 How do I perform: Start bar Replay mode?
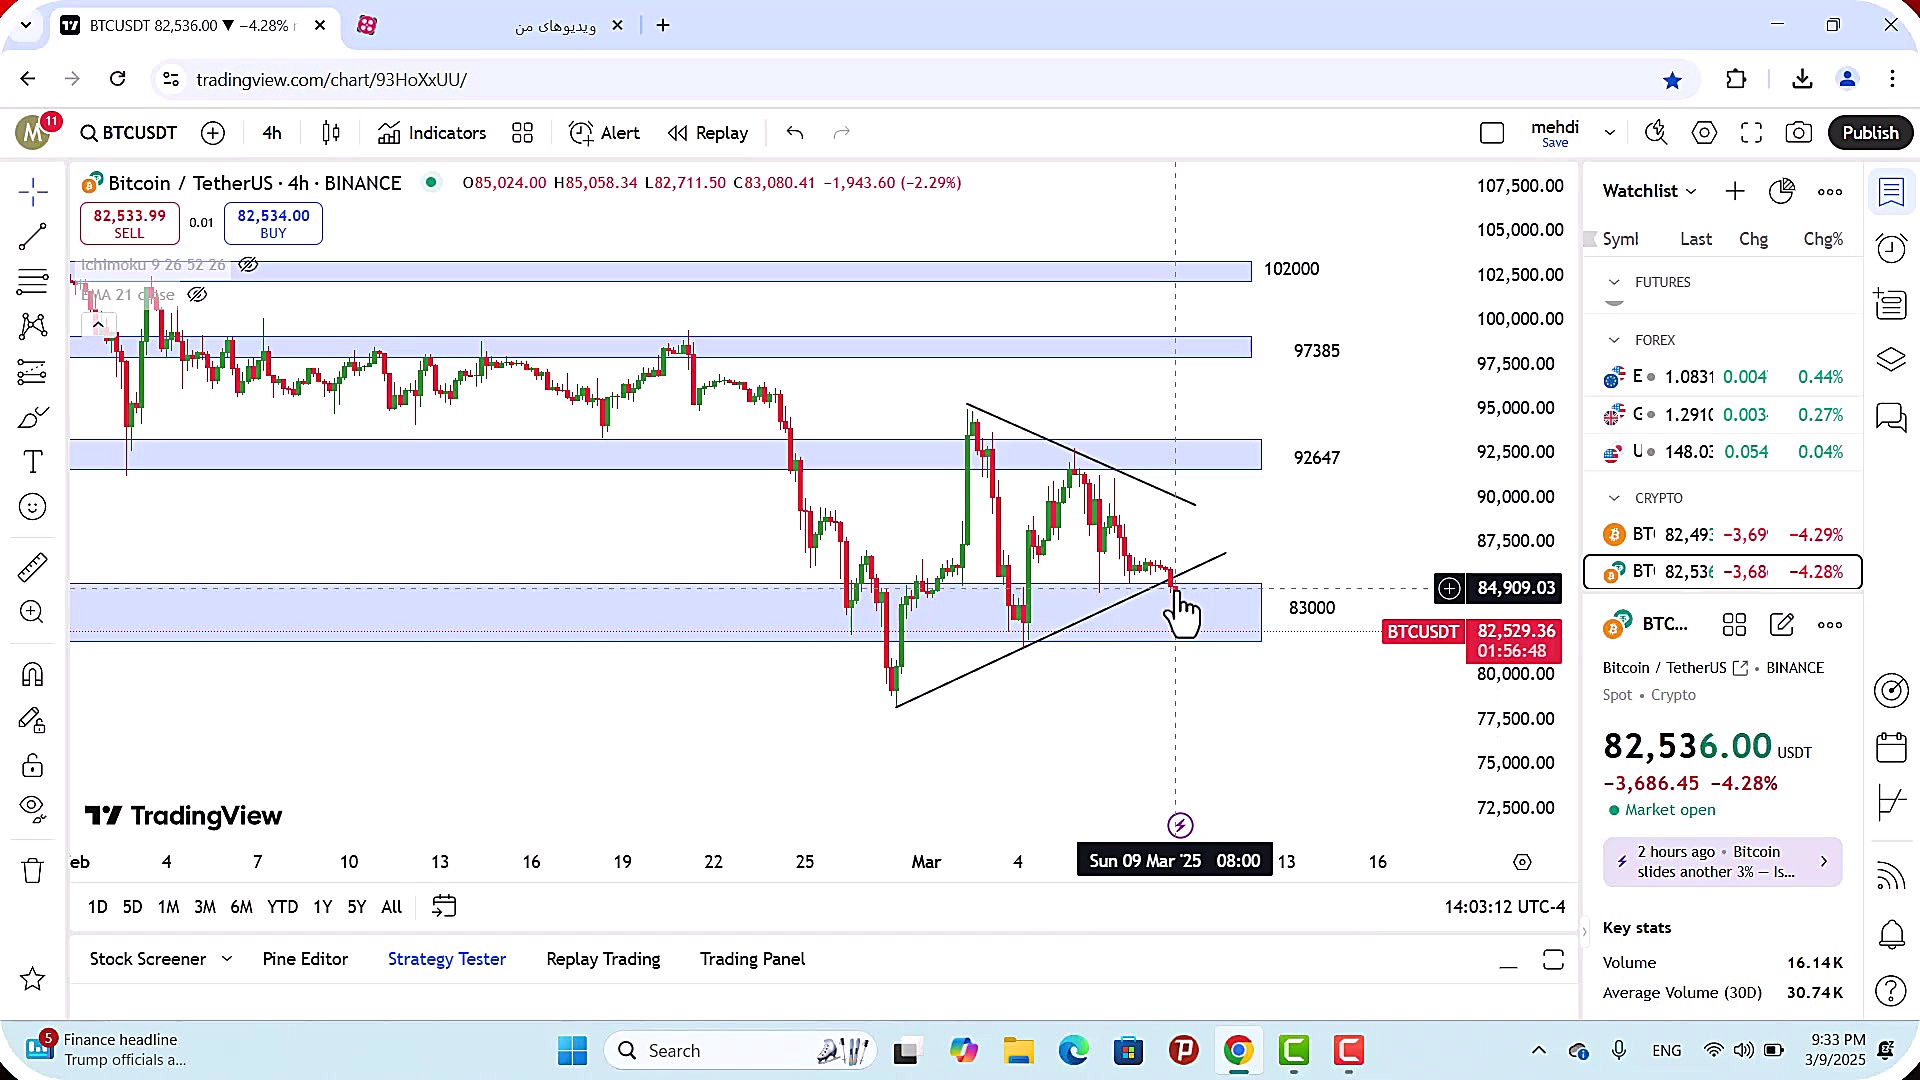click(708, 133)
